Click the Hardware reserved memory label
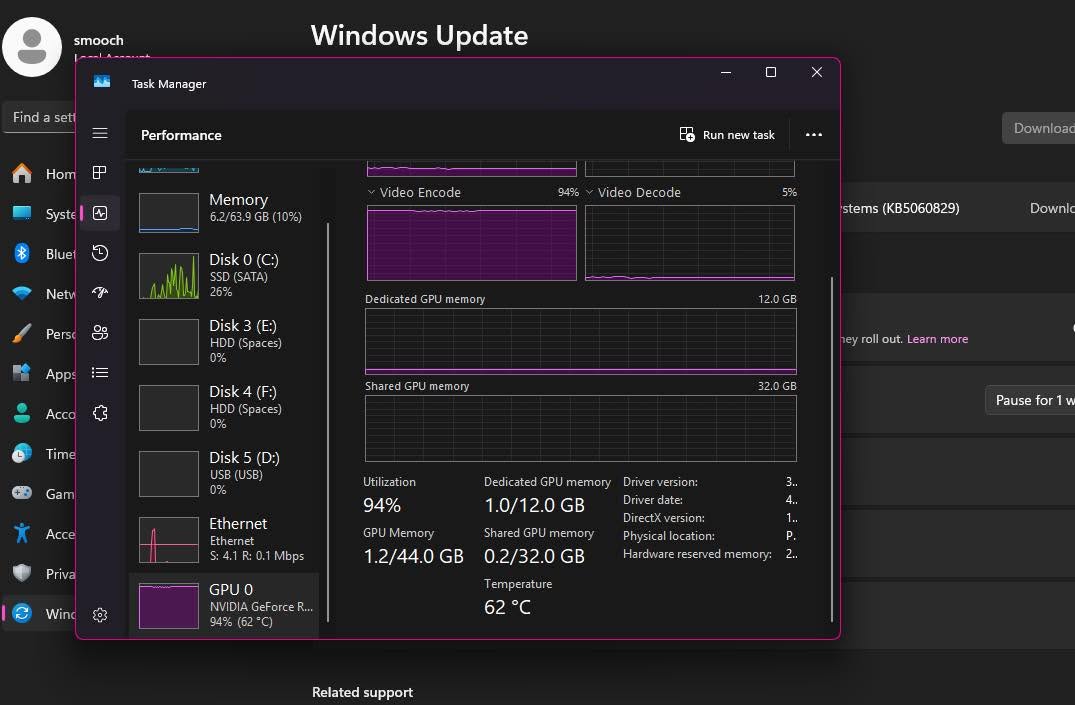1075x705 pixels. point(697,553)
